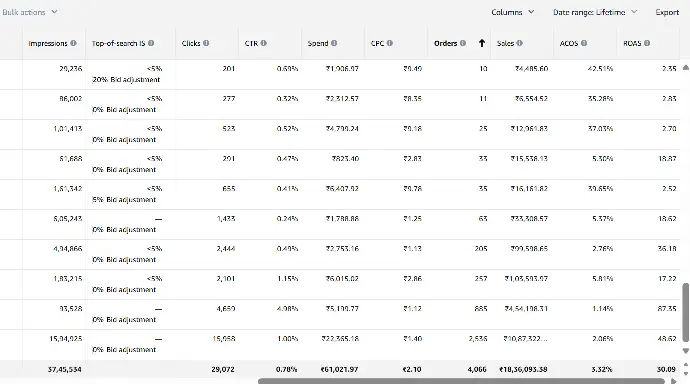Click the CPC info icon
The width and height of the screenshot is (690, 384).
click(x=390, y=43)
